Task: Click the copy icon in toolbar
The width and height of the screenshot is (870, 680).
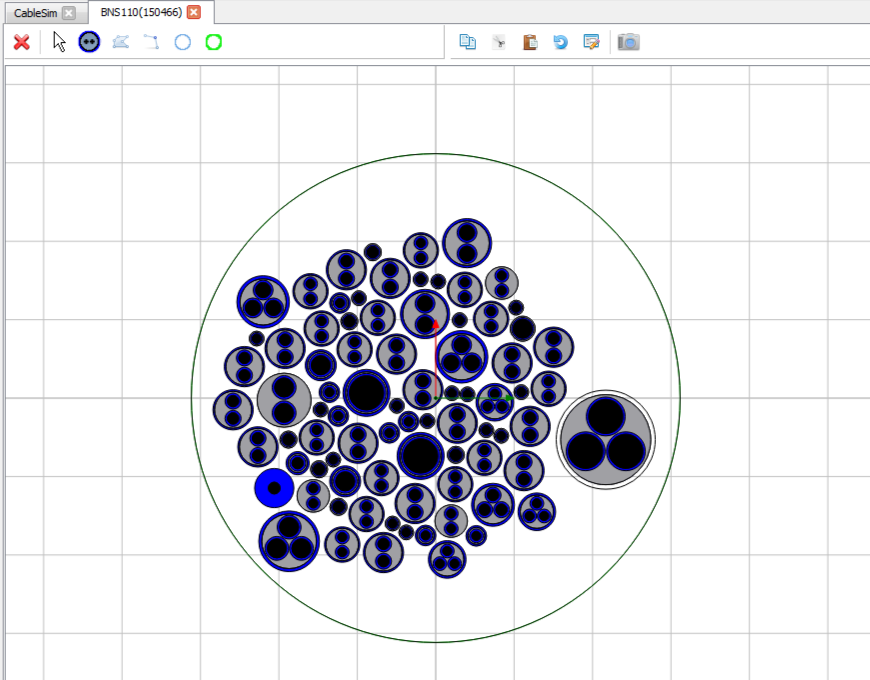Action: point(467,42)
